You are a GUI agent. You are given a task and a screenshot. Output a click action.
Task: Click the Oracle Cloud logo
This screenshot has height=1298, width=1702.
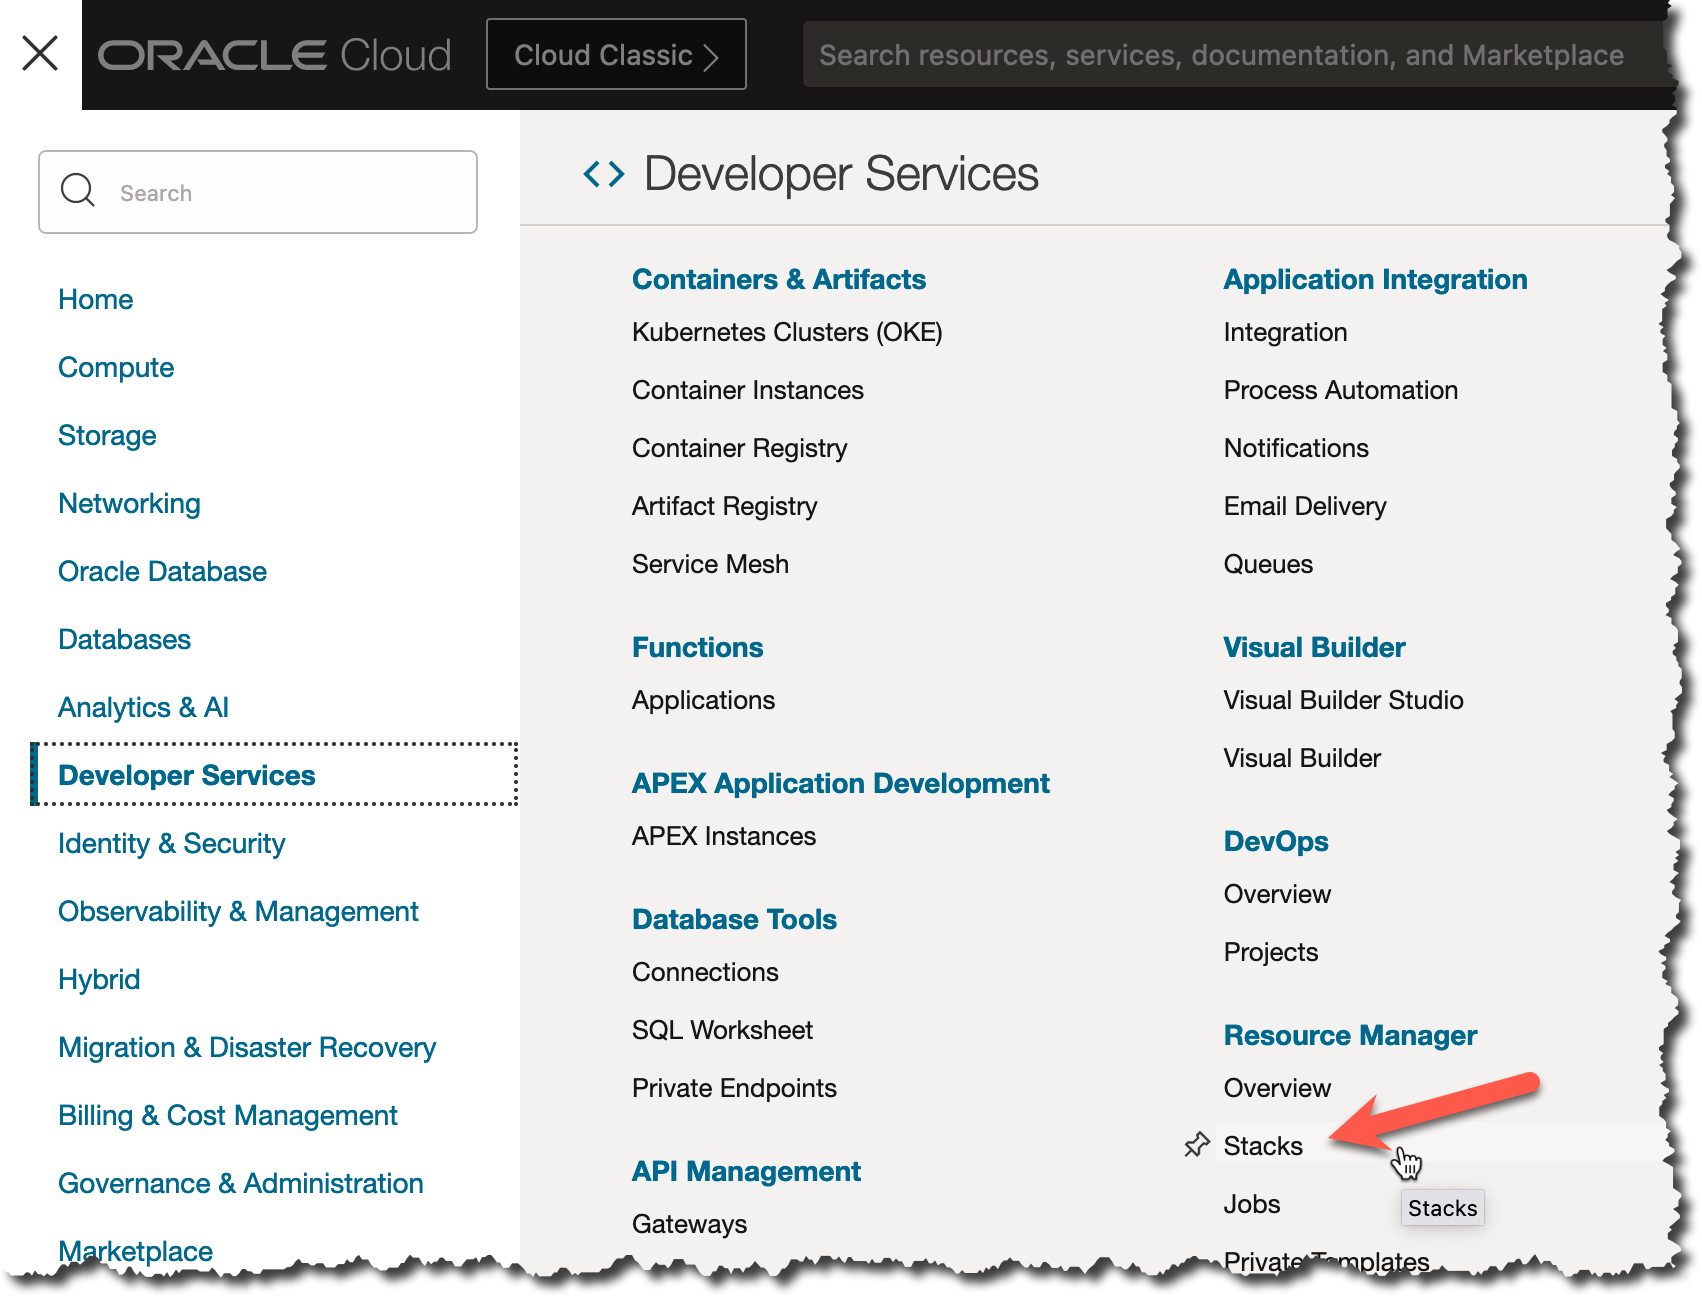point(274,55)
